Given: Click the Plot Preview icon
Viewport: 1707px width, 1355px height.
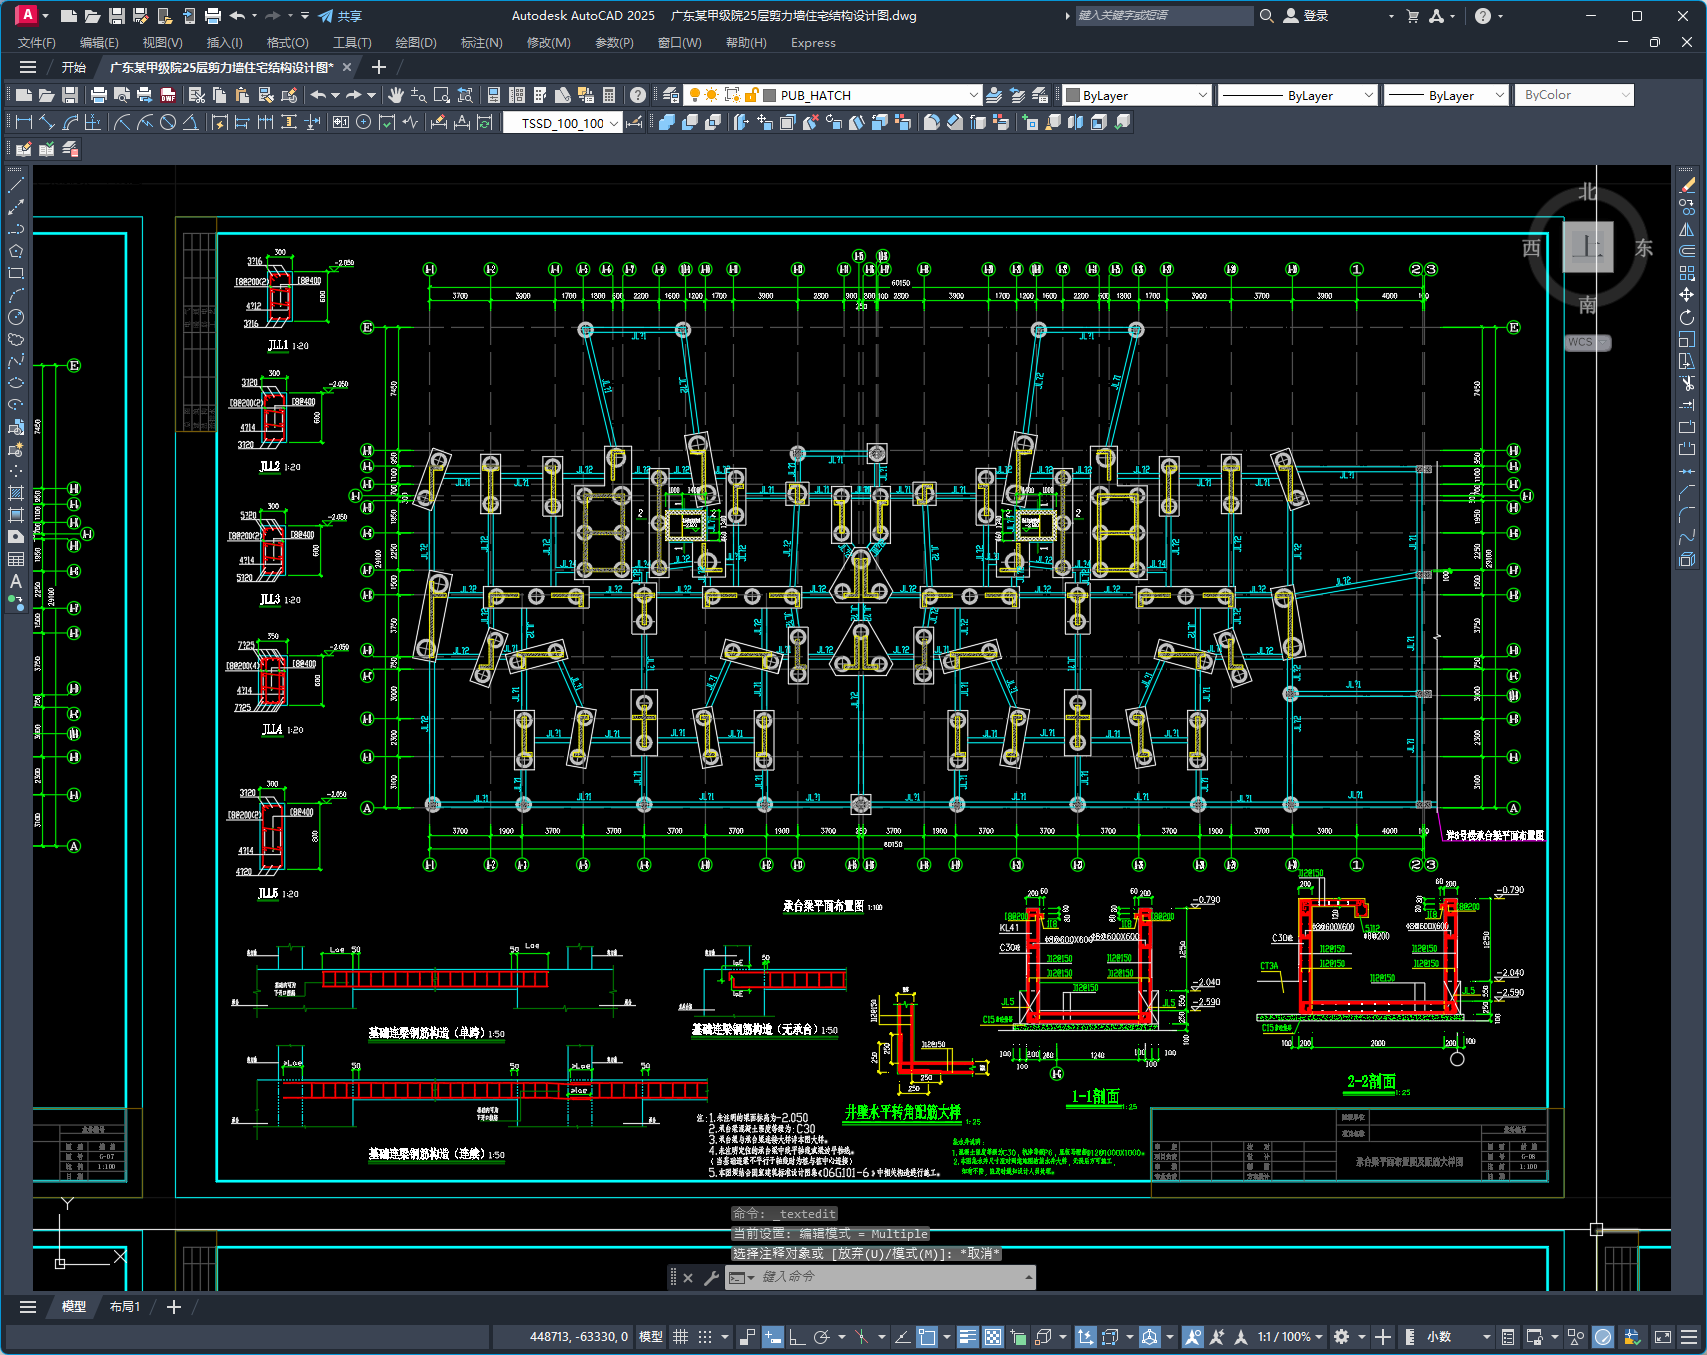Looking at the screenshot, I should point(122,95).
